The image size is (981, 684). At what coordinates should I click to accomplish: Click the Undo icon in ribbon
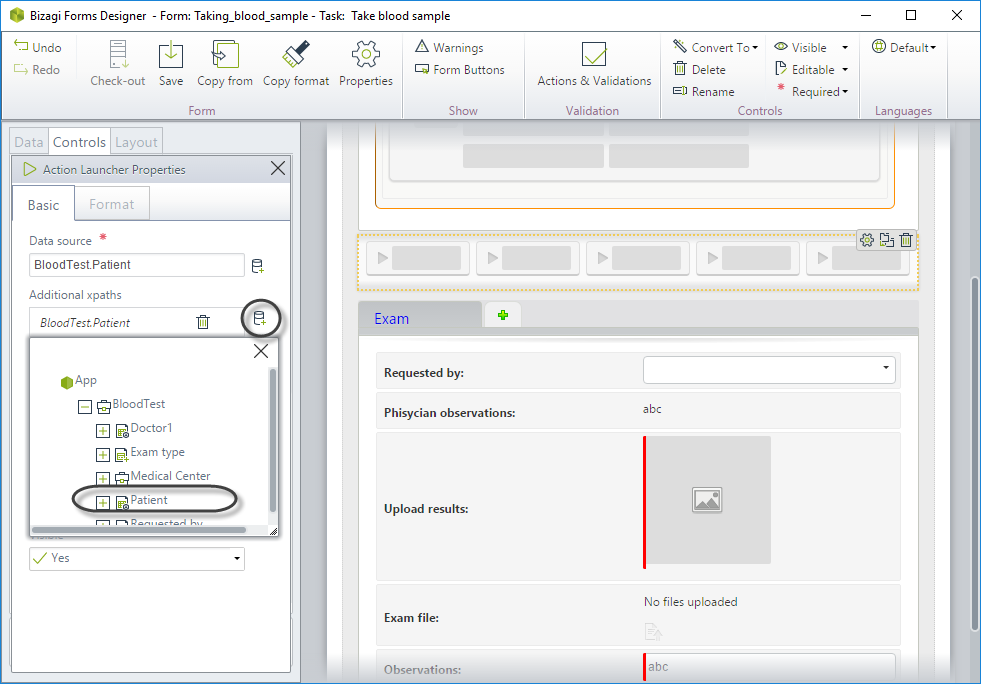click(x=21, y=46)
